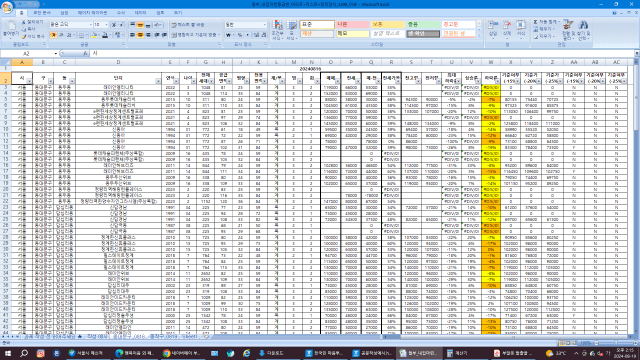Open the Office button menu
This screenshot has width=640, height=360.
7,7
